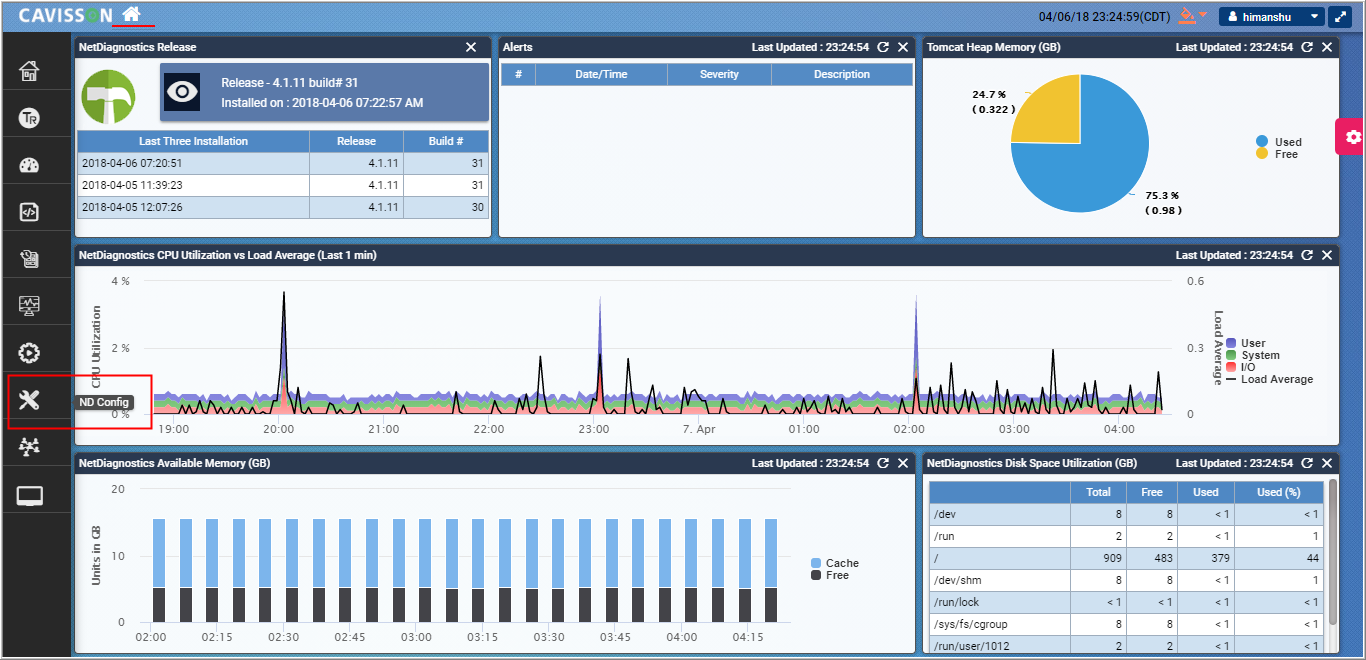Toggle the User series in the CPU legend
This screenshot has width=1366, height=660.
(1245, 343)
